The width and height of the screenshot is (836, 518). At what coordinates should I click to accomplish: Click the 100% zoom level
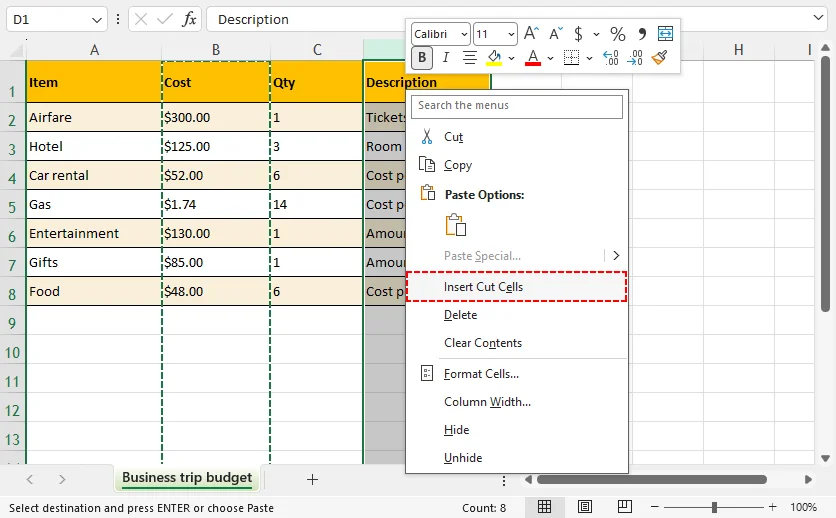coord(803,507)
